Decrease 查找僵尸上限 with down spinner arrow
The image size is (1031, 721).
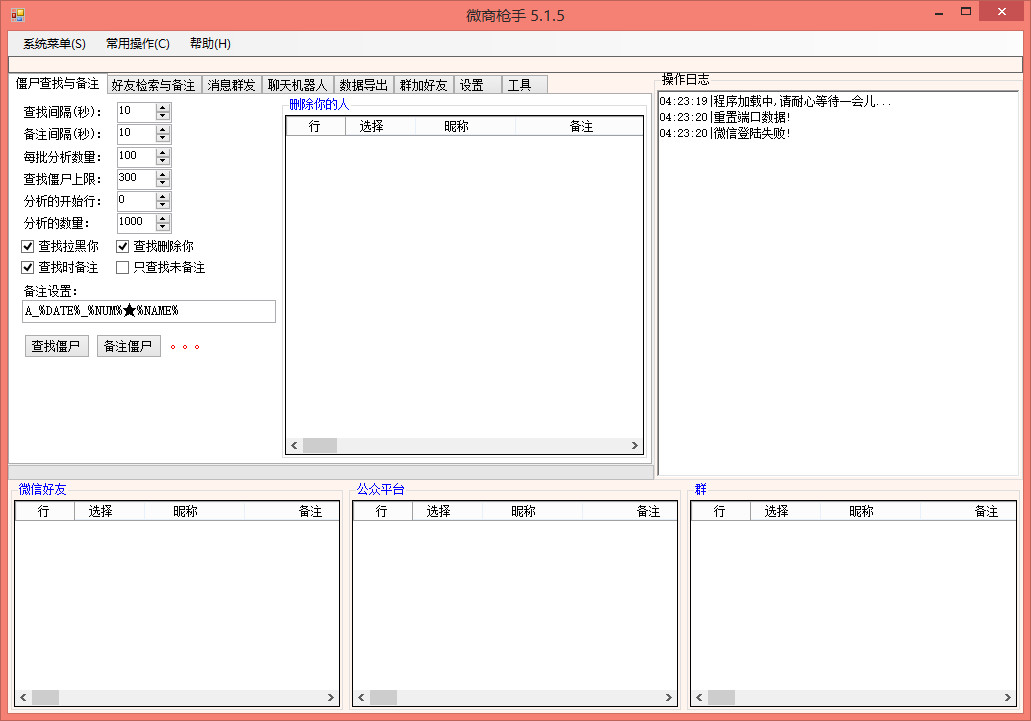coord(163,183)
